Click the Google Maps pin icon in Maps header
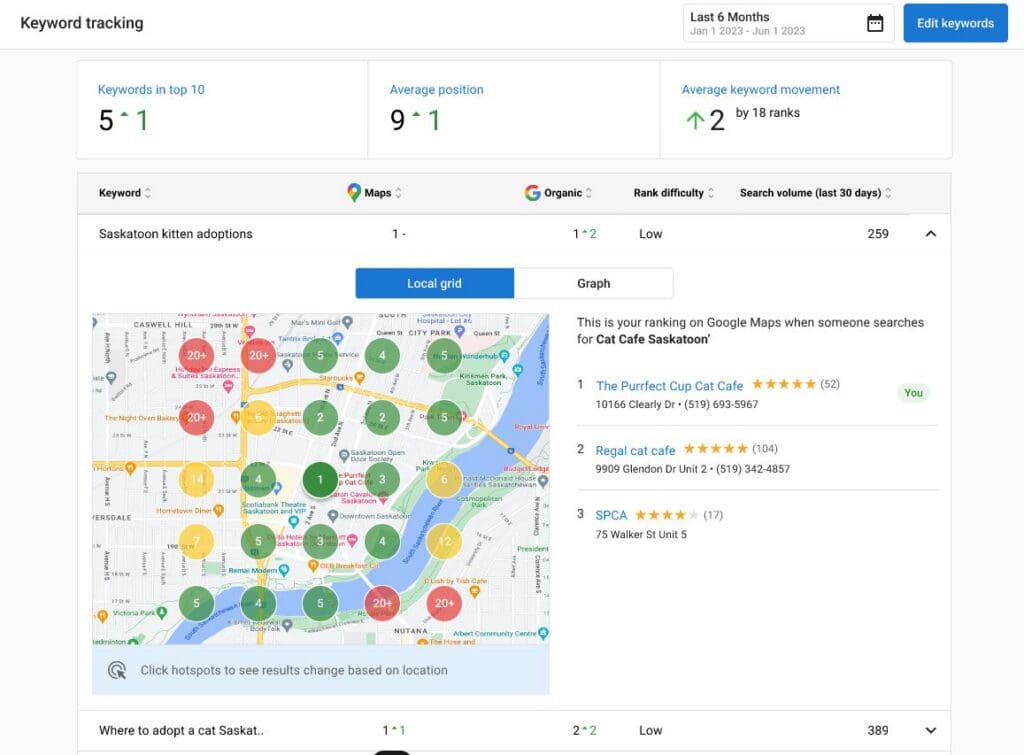This screenshot has height=755, width=1024. [354, 193]
